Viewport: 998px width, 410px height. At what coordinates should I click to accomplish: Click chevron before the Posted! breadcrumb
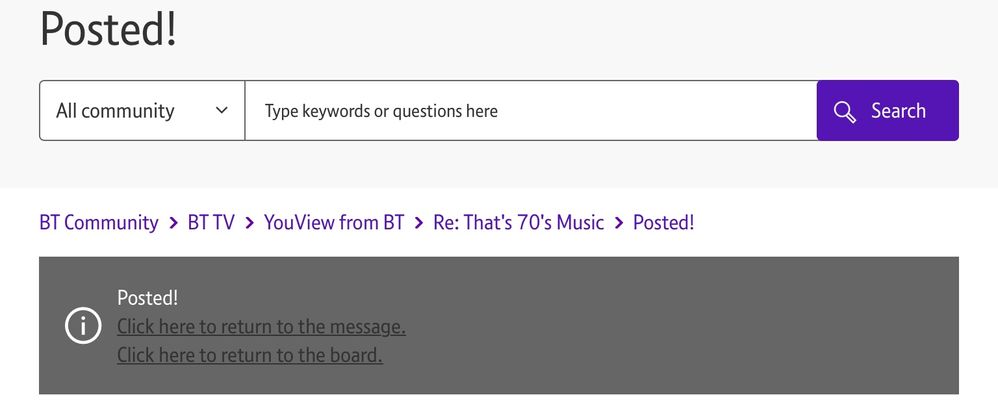pos(619,222)
